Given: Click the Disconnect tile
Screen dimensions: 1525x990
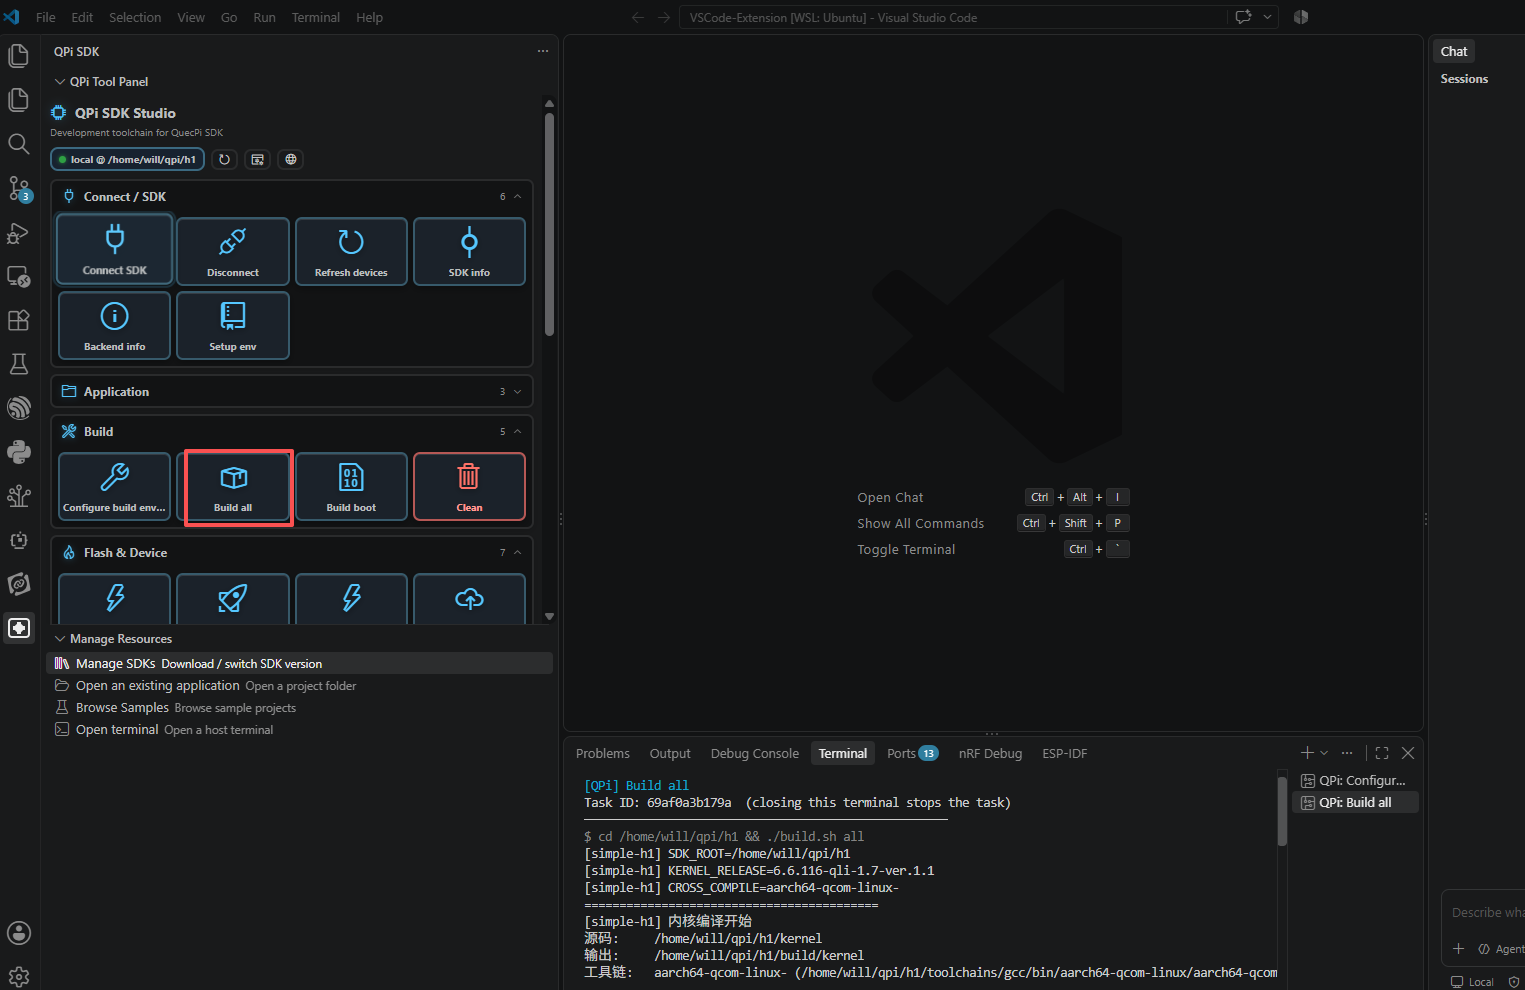Looking at the screenshot, I should tap(233, 251).
